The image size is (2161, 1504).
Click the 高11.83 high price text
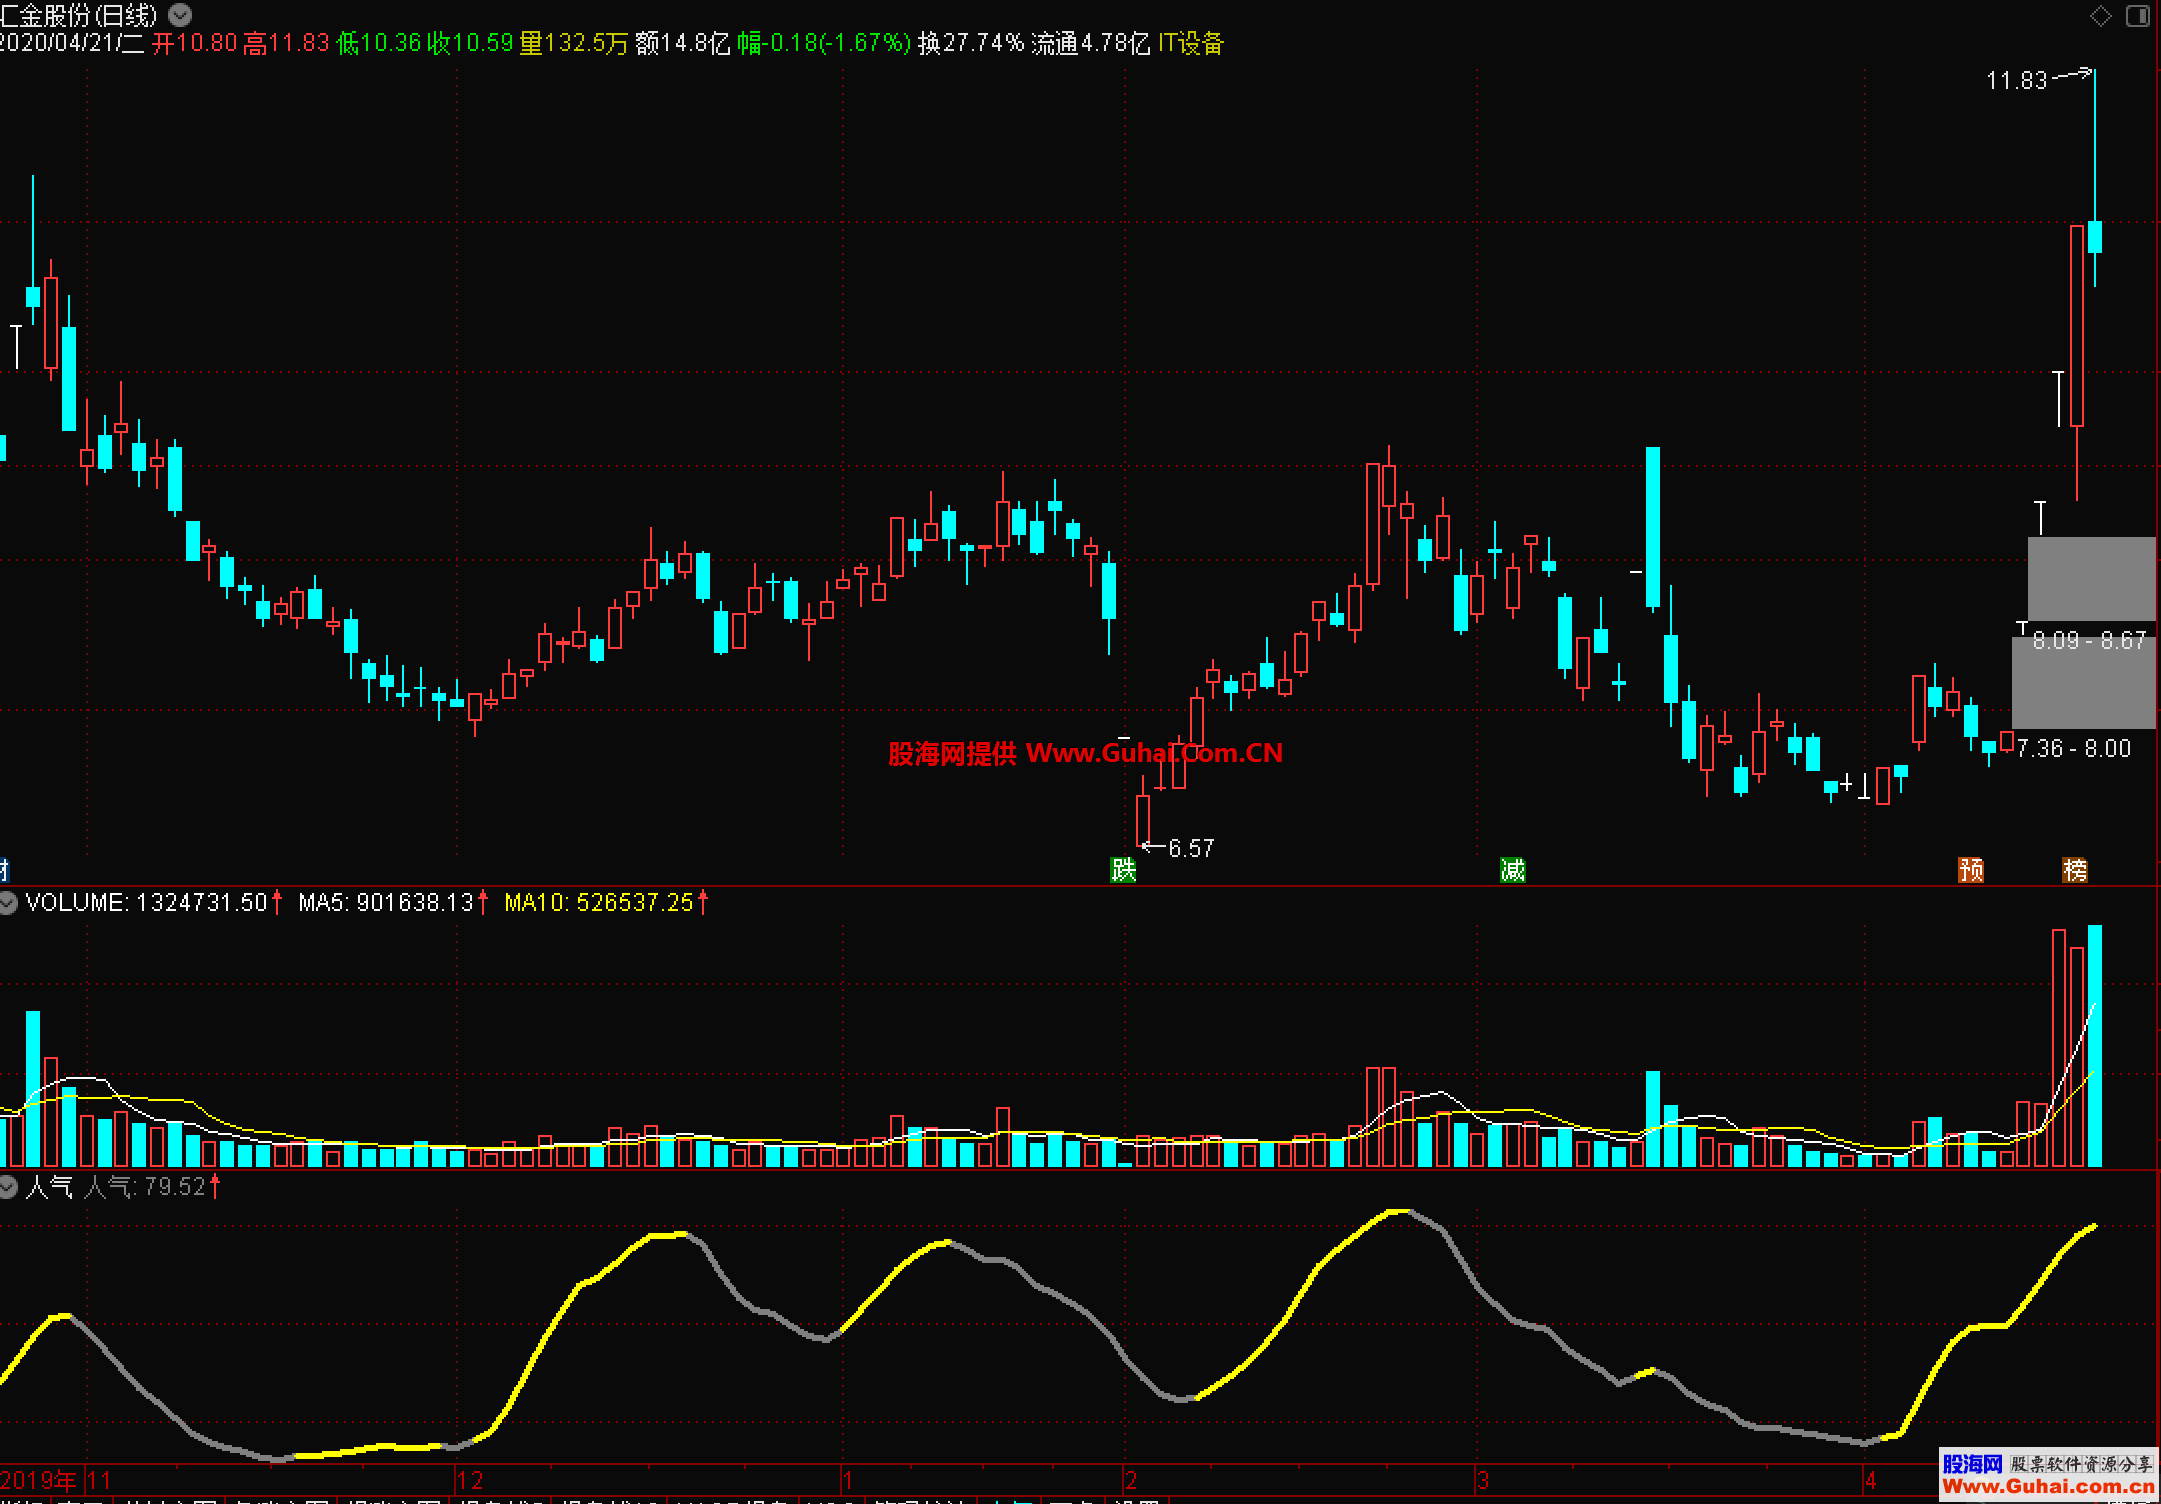click(286, 43)
